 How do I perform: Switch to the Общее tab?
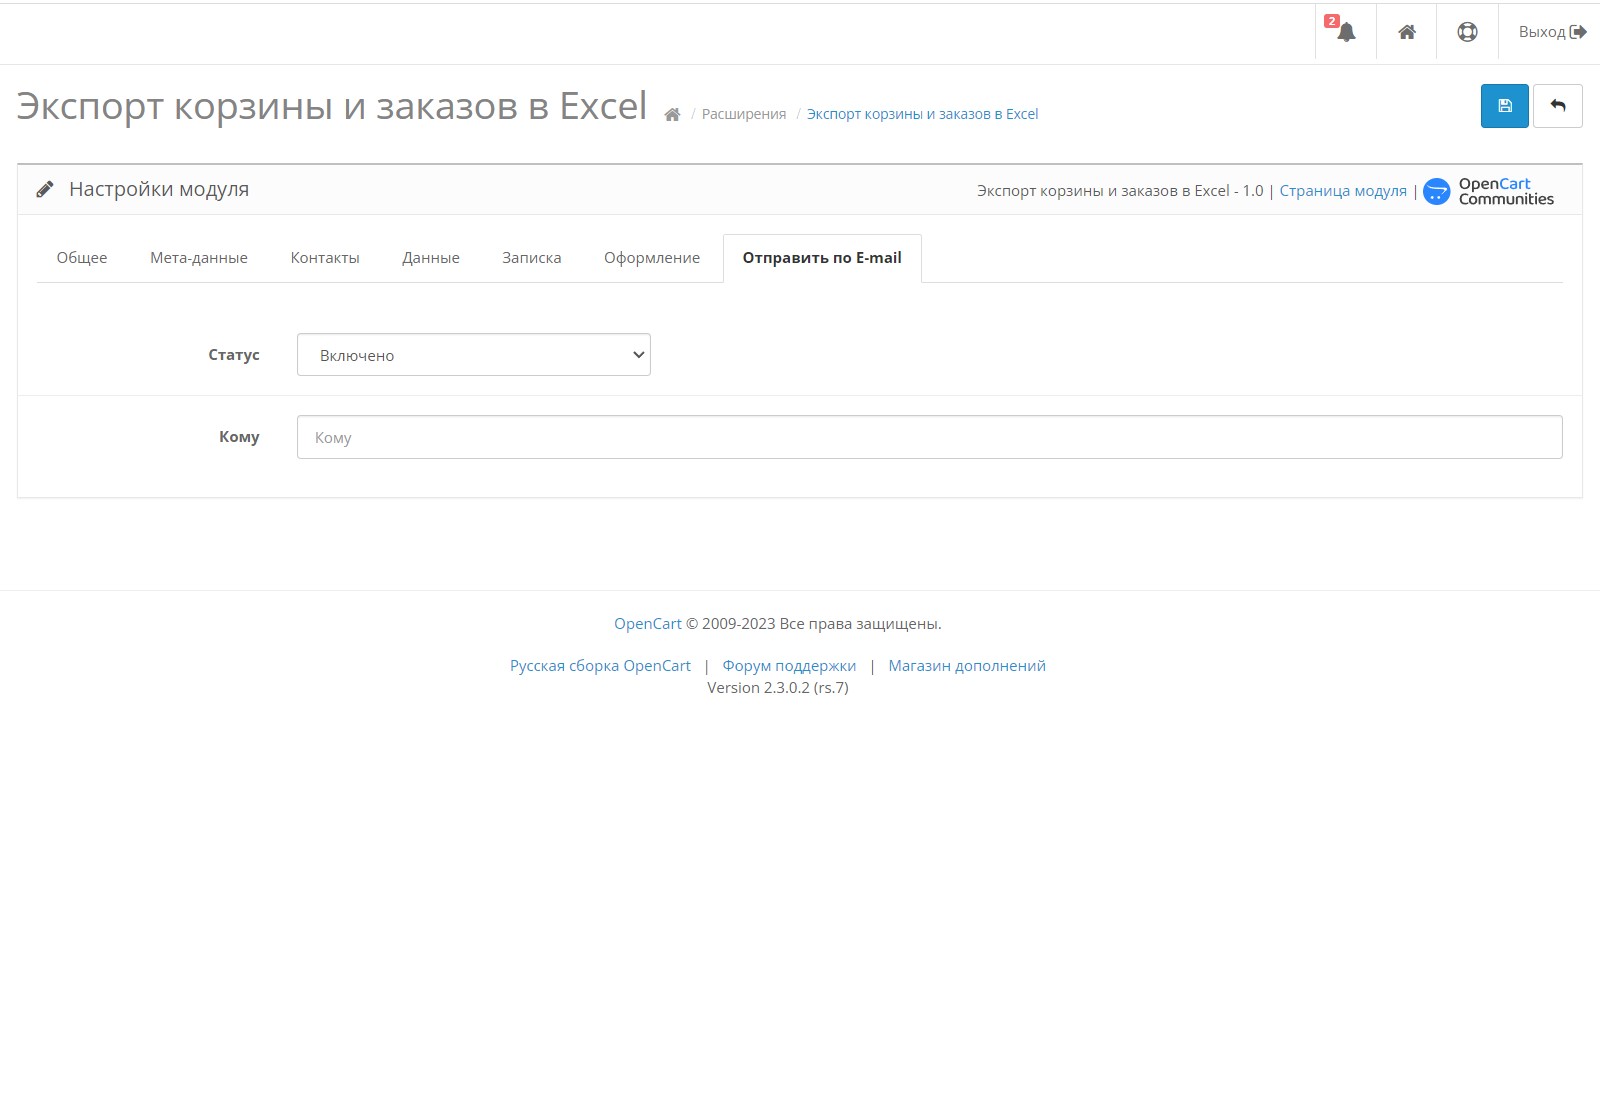82,258
